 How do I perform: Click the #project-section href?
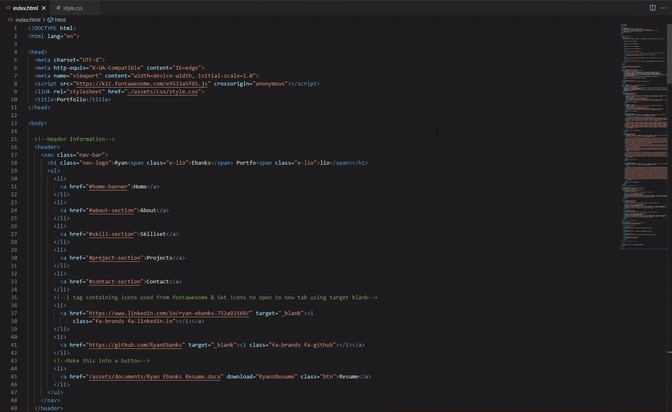coord(114,258)
